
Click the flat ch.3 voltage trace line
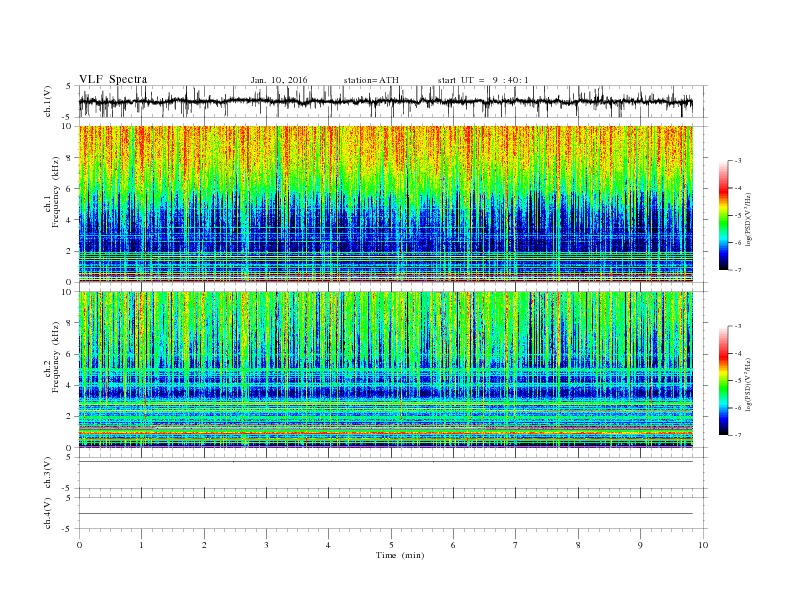tap(385, 462)
